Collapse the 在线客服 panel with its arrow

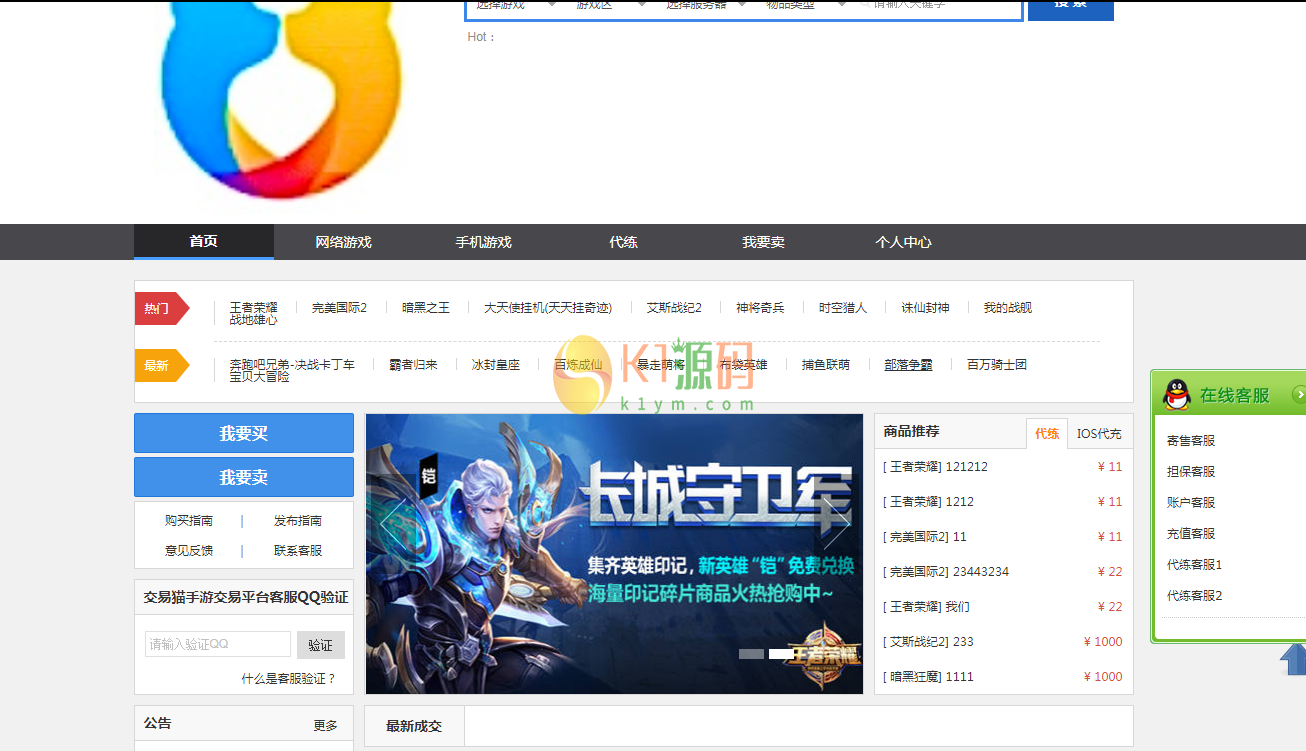(x=1299, y=394)
